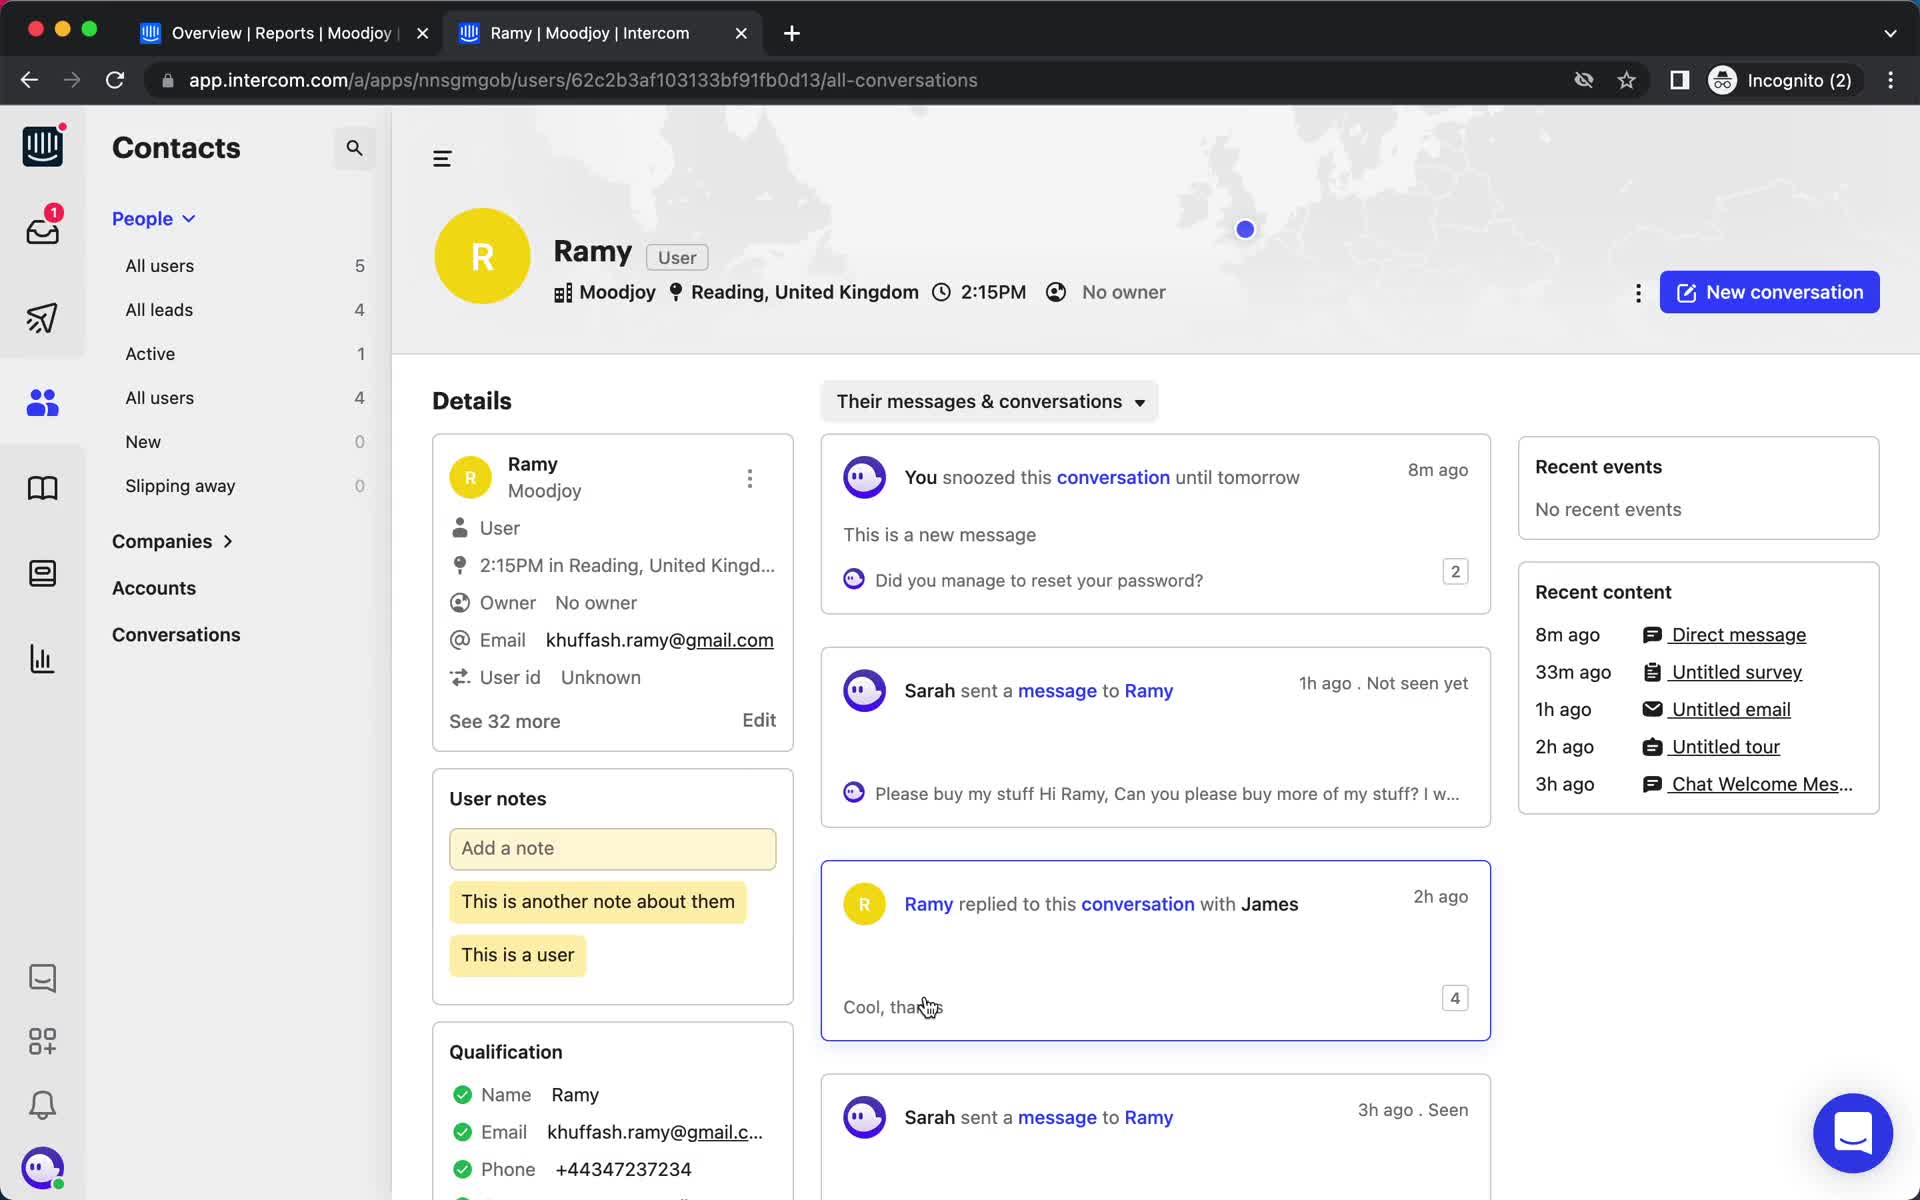
Task: Click the Phone value +44347237234
Action: 623,1169
